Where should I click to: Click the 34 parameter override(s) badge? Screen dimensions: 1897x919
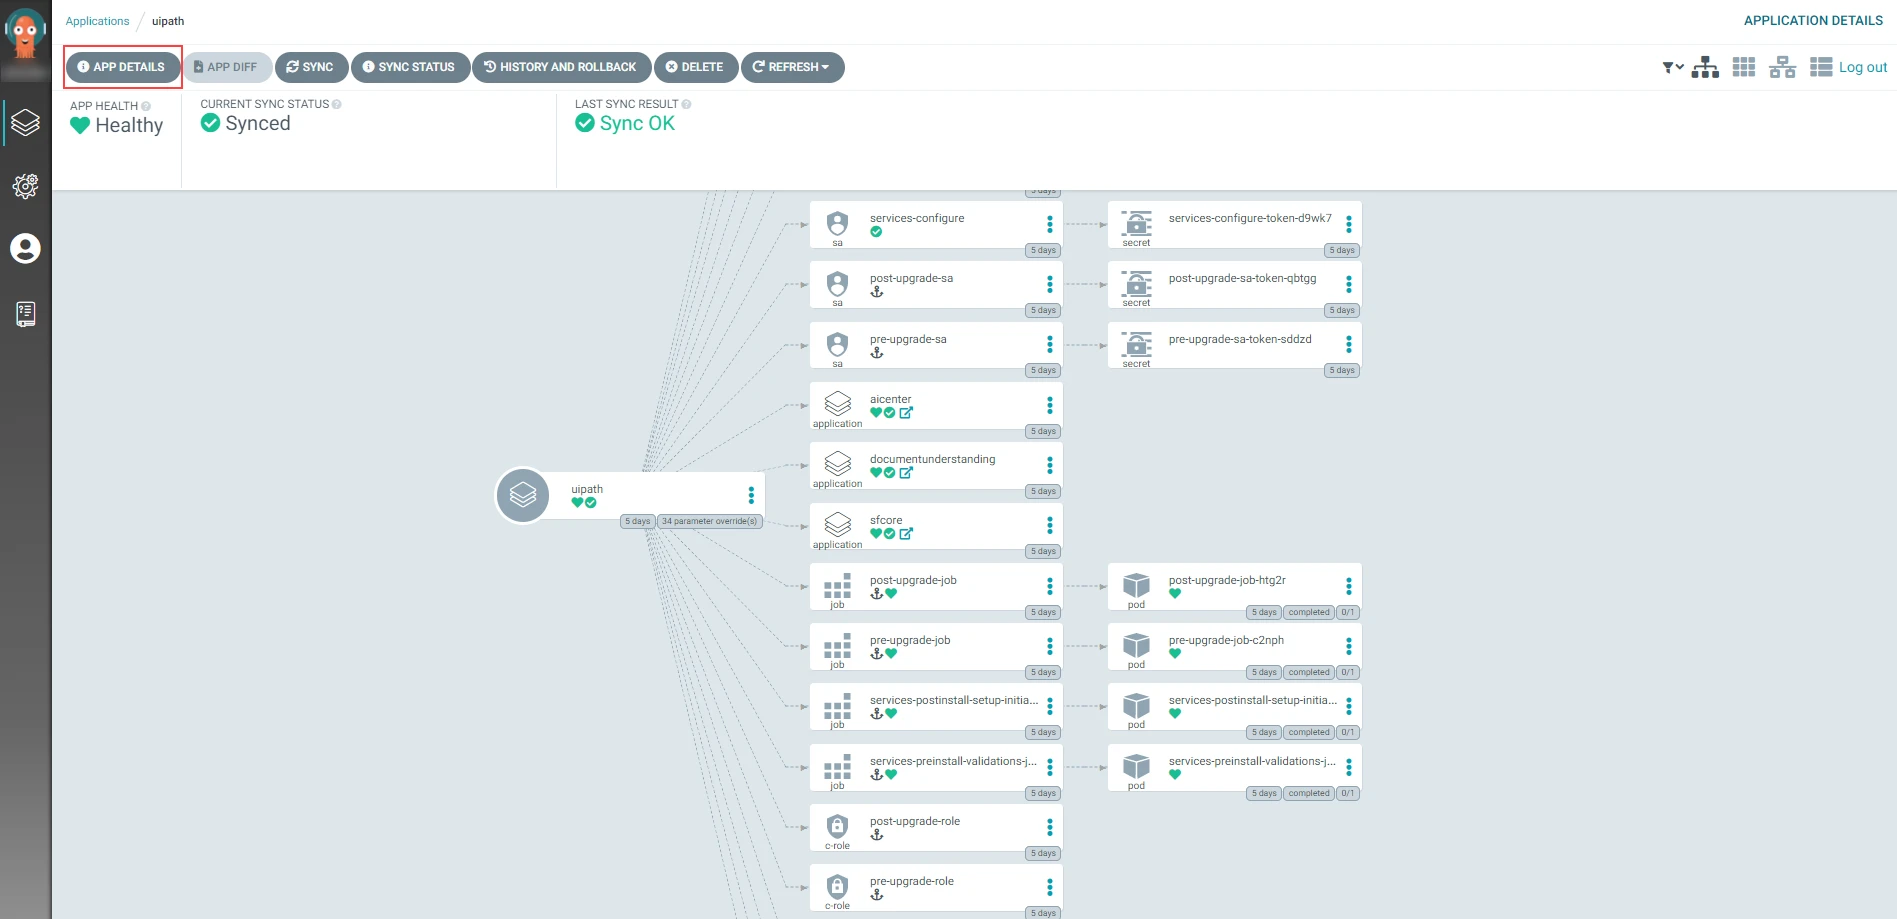[710, 521]
